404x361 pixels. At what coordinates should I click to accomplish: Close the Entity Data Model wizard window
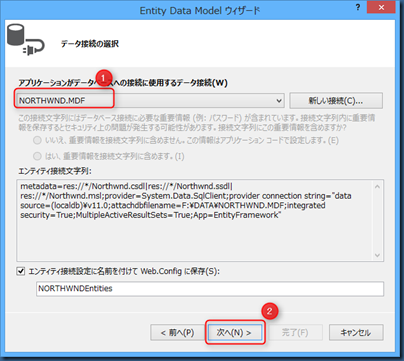pyautogui.click(x=381, y=7)
